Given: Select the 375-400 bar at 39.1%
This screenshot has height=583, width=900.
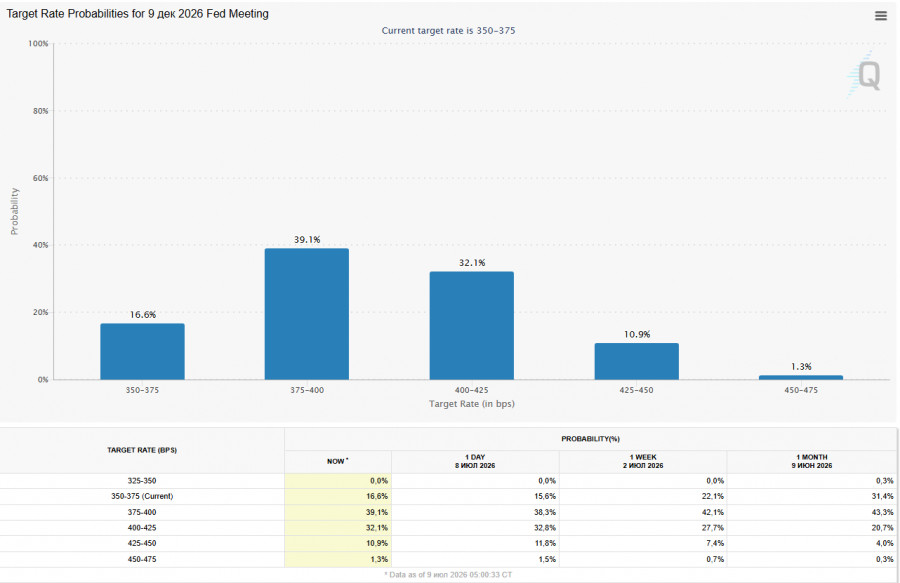Looking at the screenshot, I should 307,314.
